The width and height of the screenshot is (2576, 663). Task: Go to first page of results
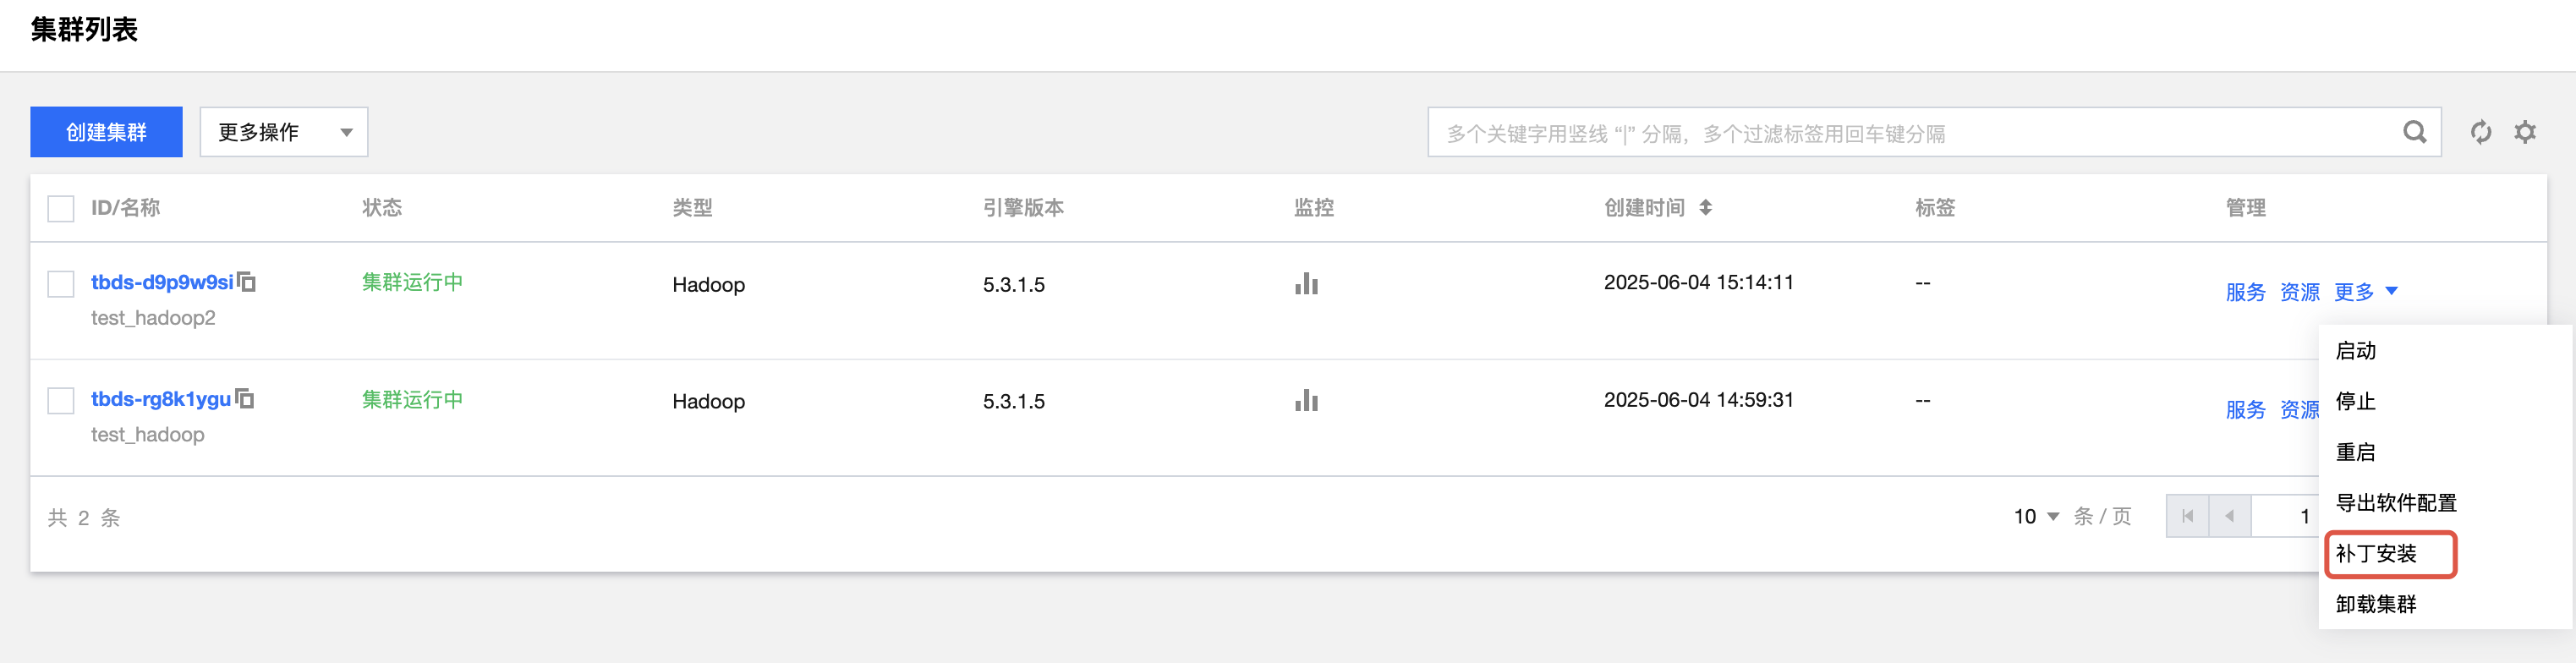2187,516
